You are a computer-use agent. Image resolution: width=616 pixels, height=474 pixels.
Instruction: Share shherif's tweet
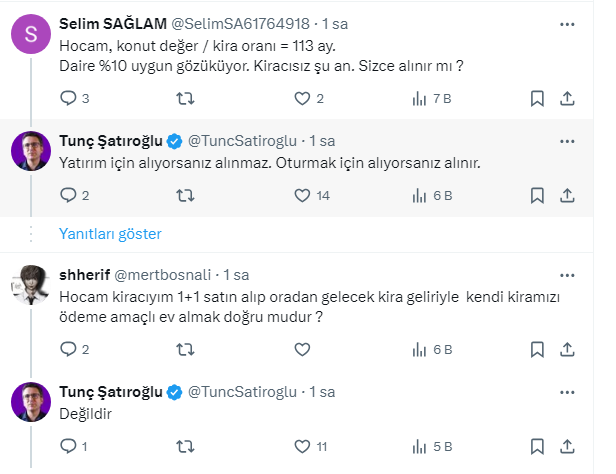pos(567,349)
